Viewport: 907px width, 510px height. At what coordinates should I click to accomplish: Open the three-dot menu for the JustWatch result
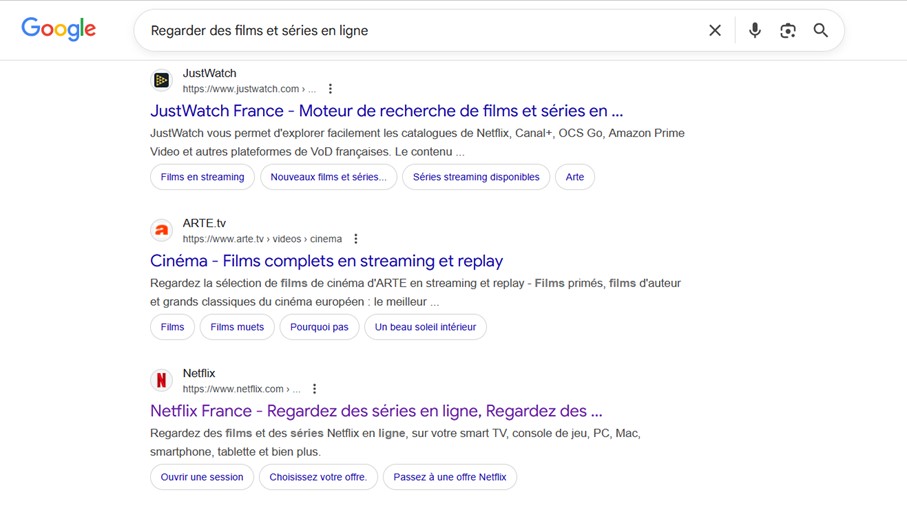click(330, 89)
